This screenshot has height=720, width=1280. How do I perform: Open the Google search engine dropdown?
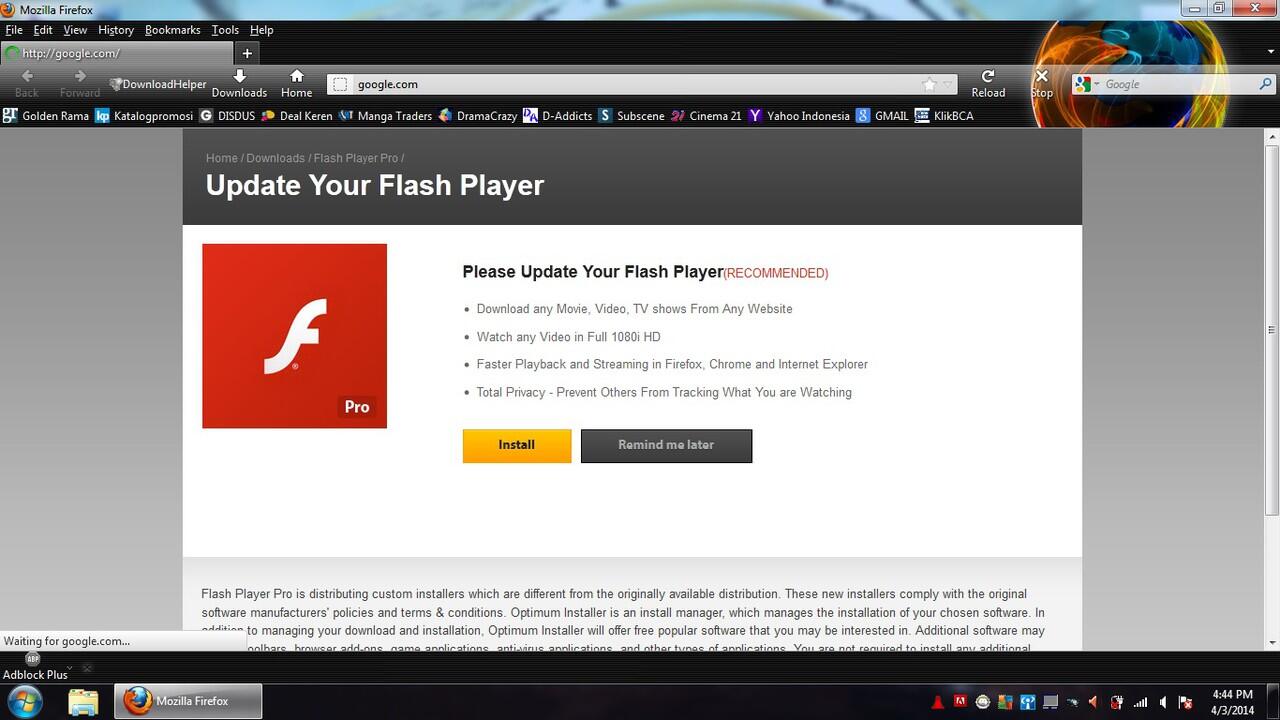pos(1086,84)
